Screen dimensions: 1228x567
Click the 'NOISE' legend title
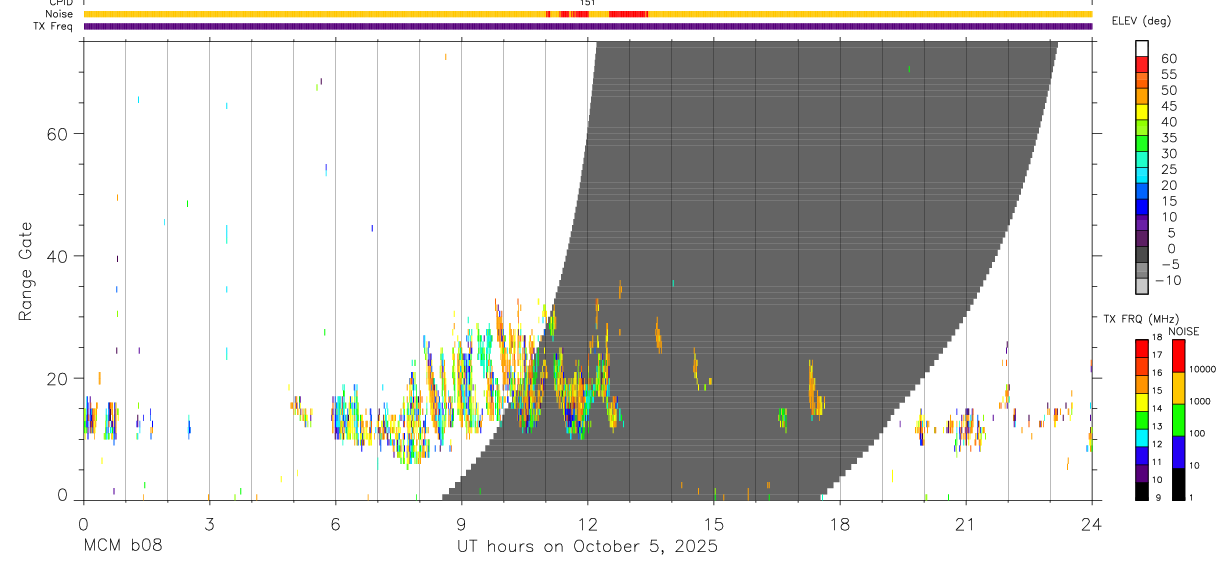click(x=1183, y=331)
